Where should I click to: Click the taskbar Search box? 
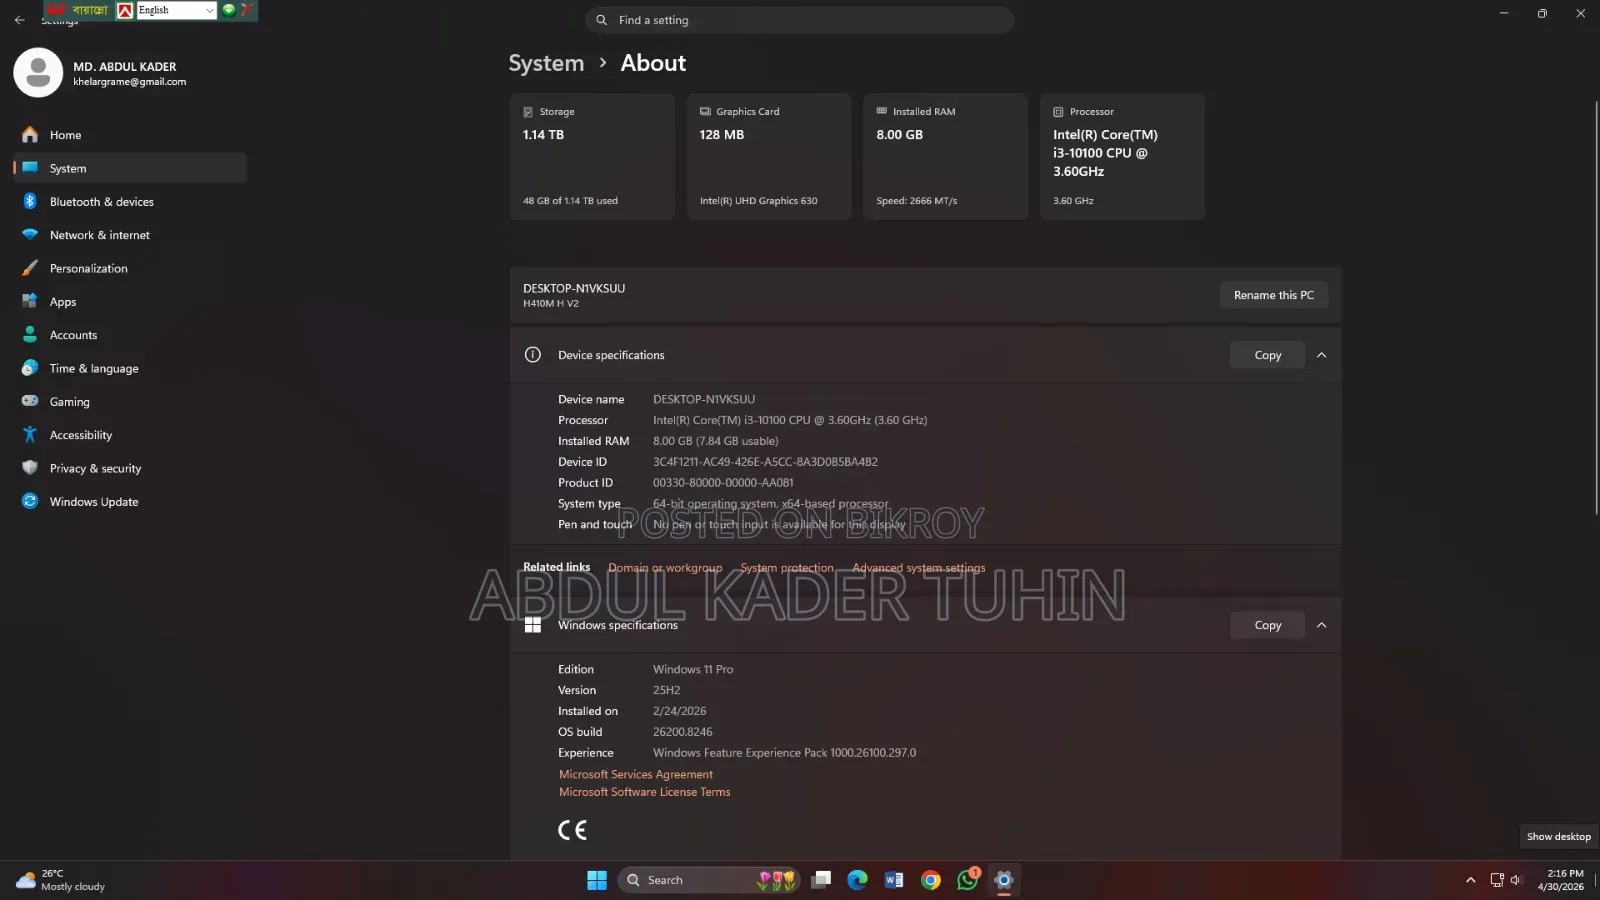coord(710,880)
